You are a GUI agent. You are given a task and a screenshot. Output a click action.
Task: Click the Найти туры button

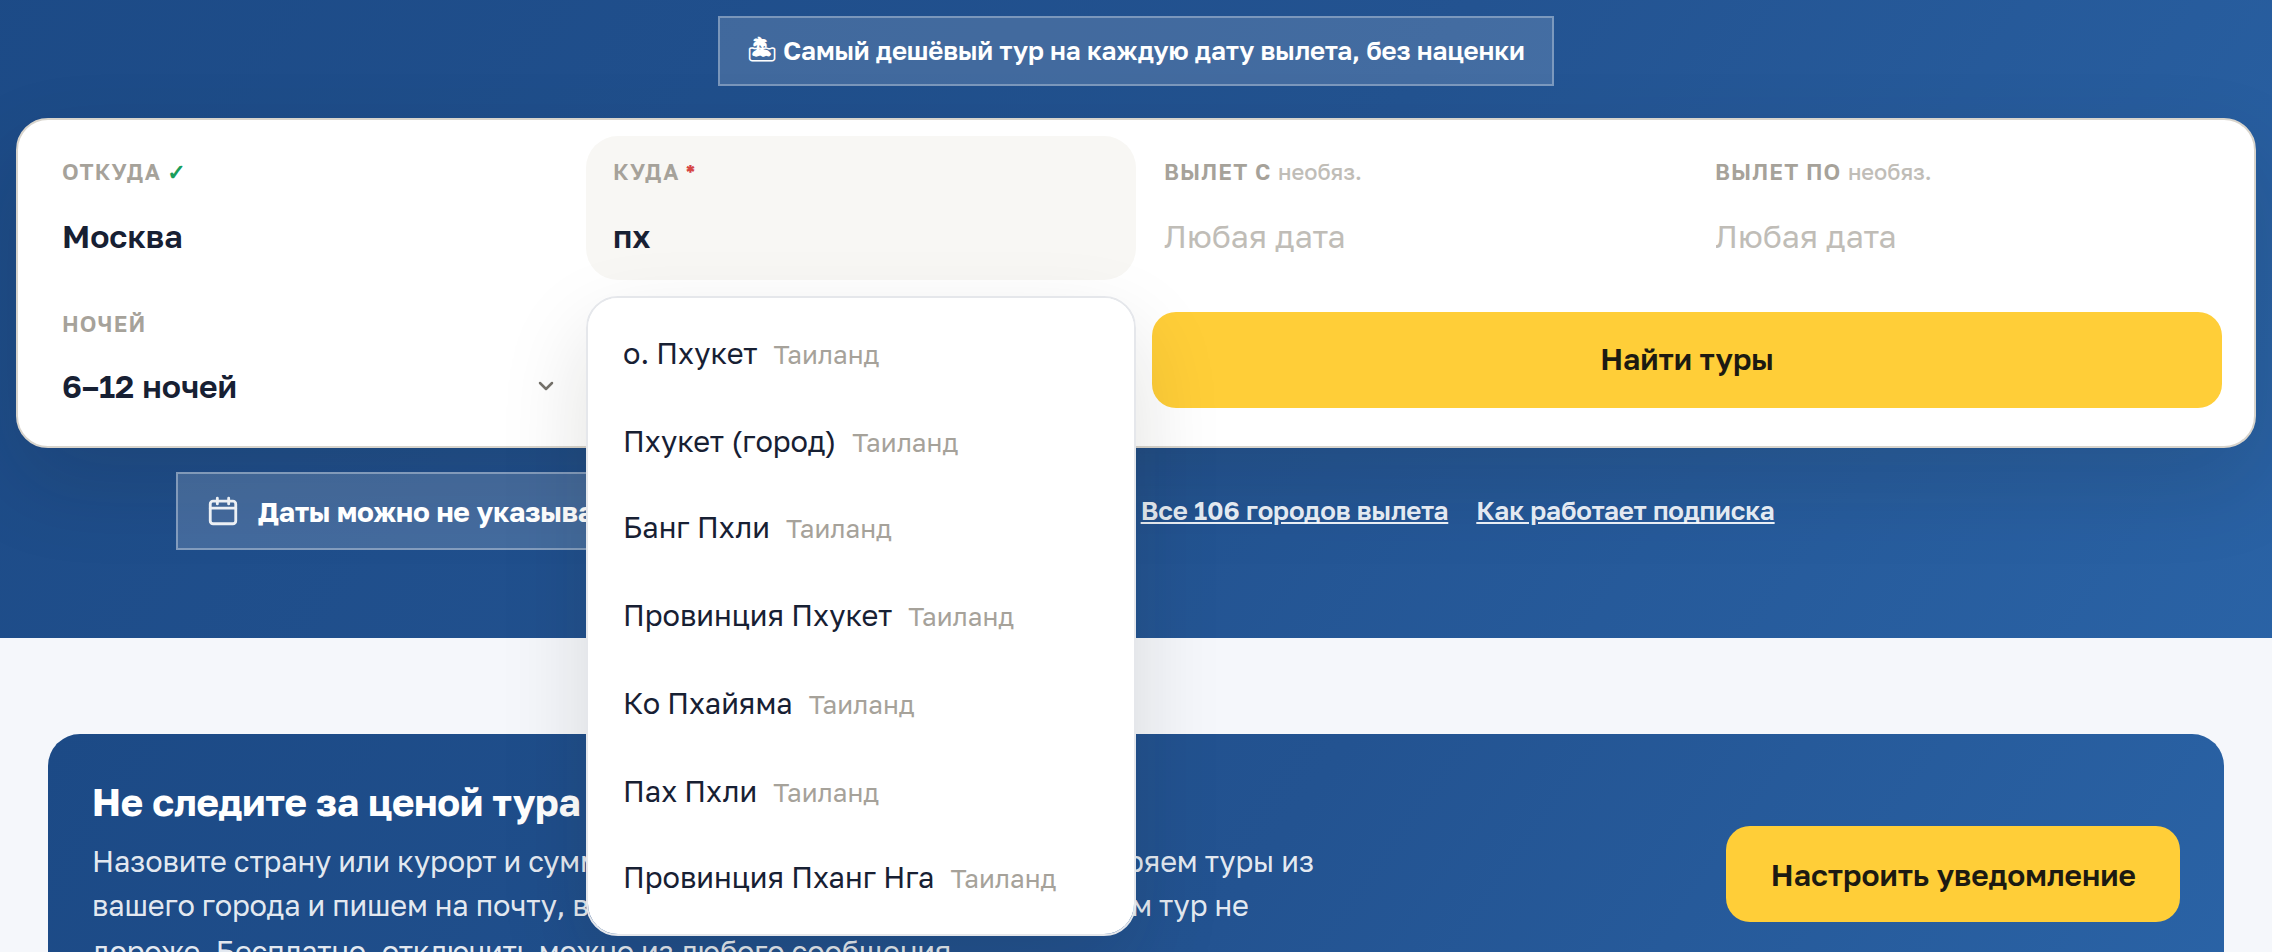click(x=1686, y=360)
